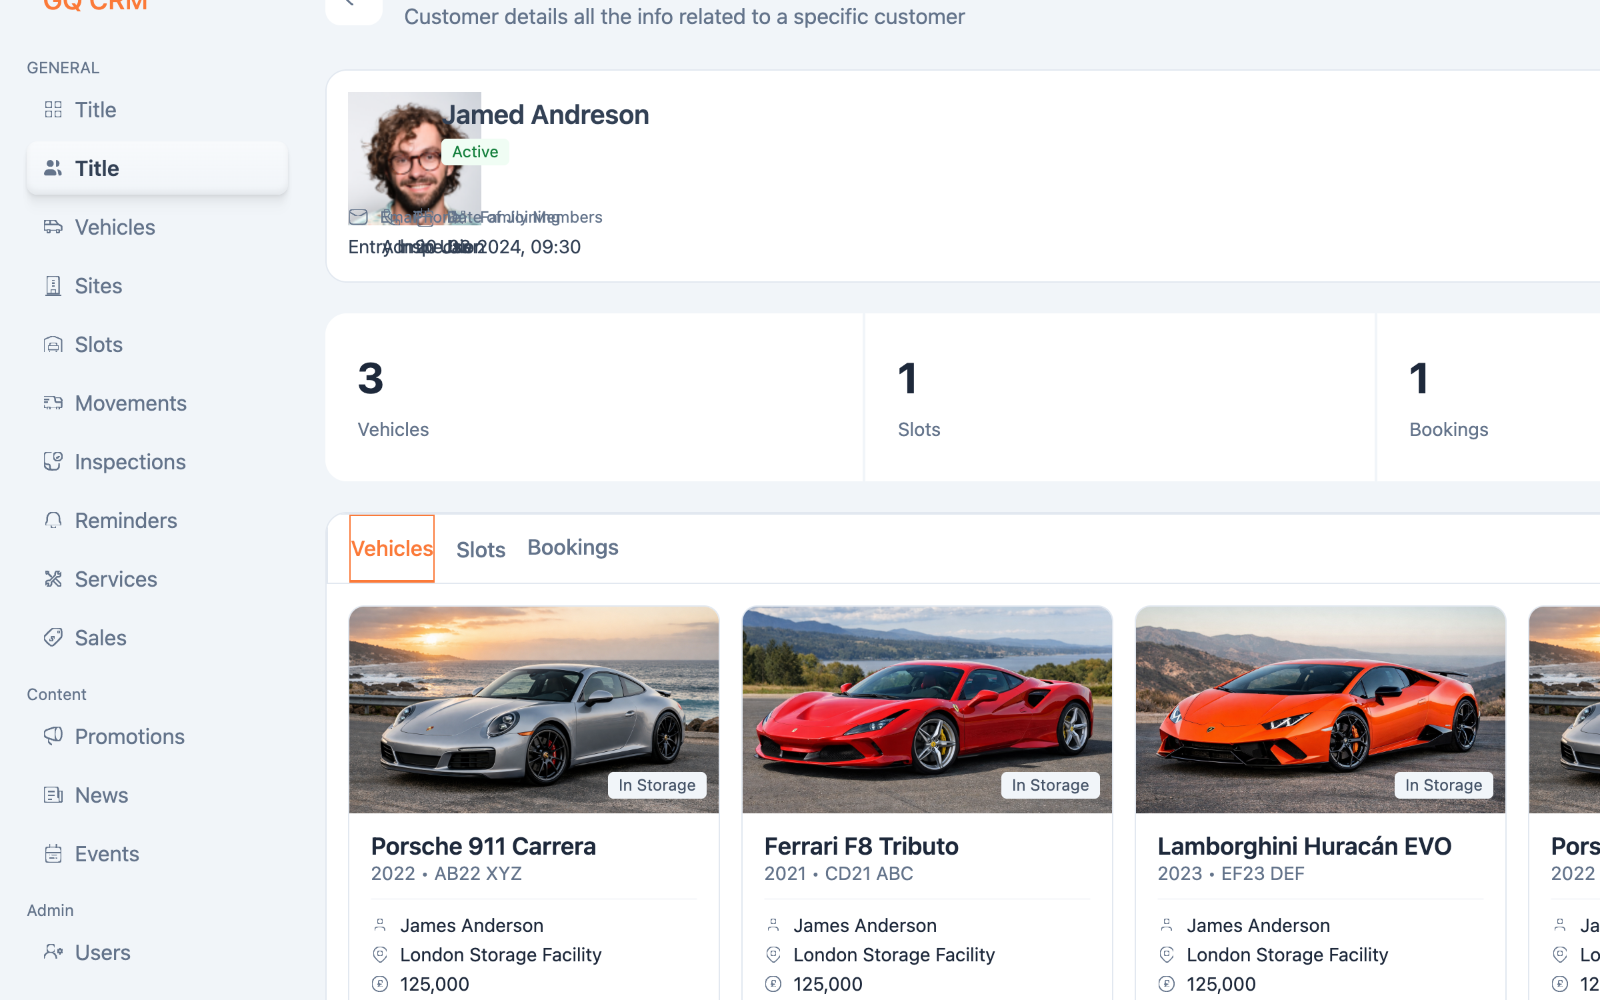This screenshot has height=1000, width=1600.
Task: Click the grid icon beside the first Title item
Action: [53, 110]
